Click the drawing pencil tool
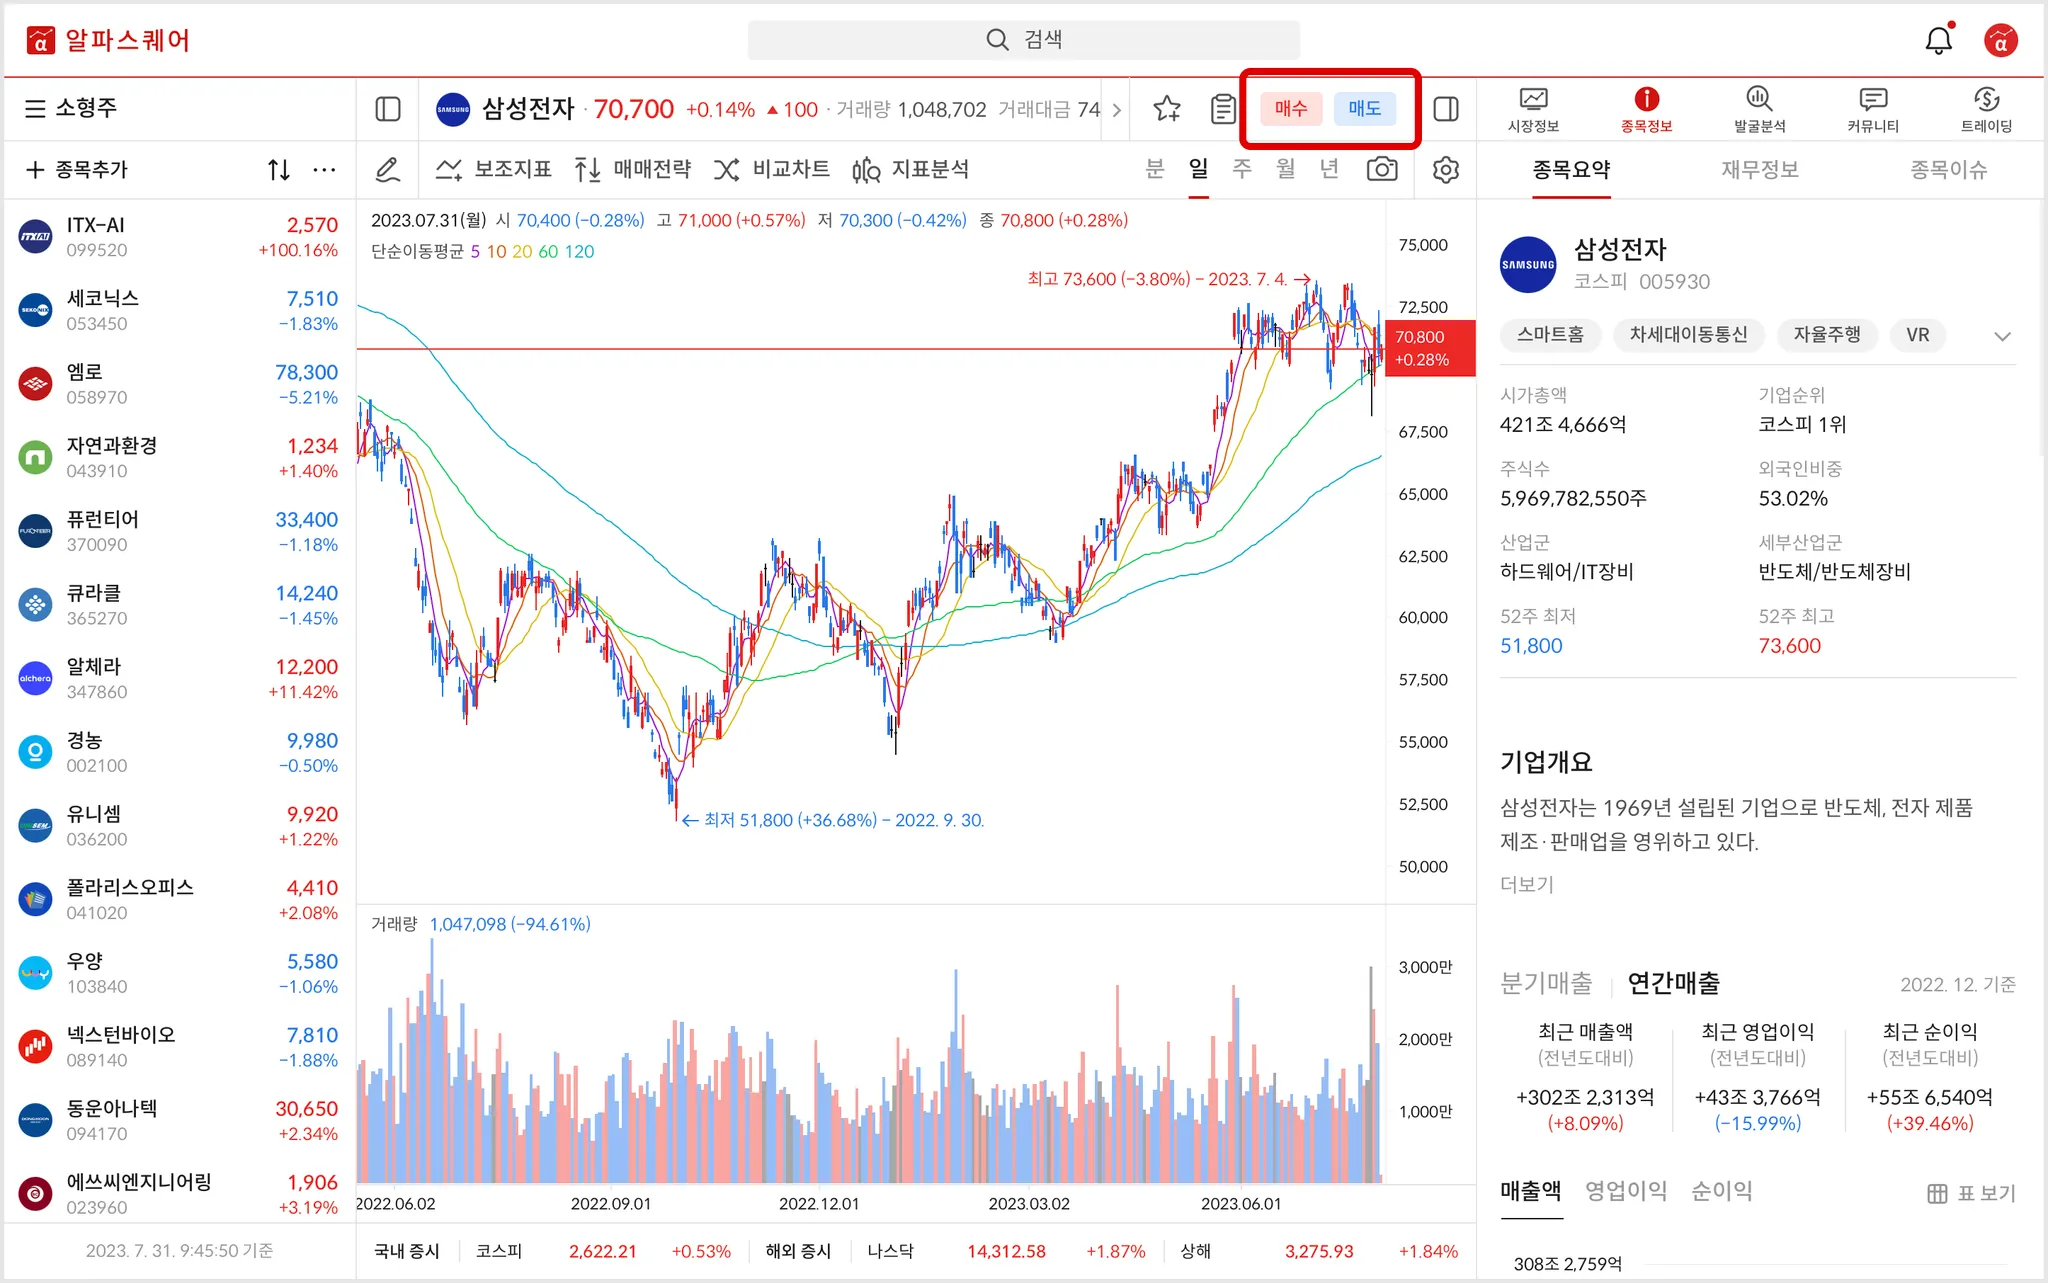Image resolution: width=2048 pixels, height=1283 pixels. [x=388, y=169]
